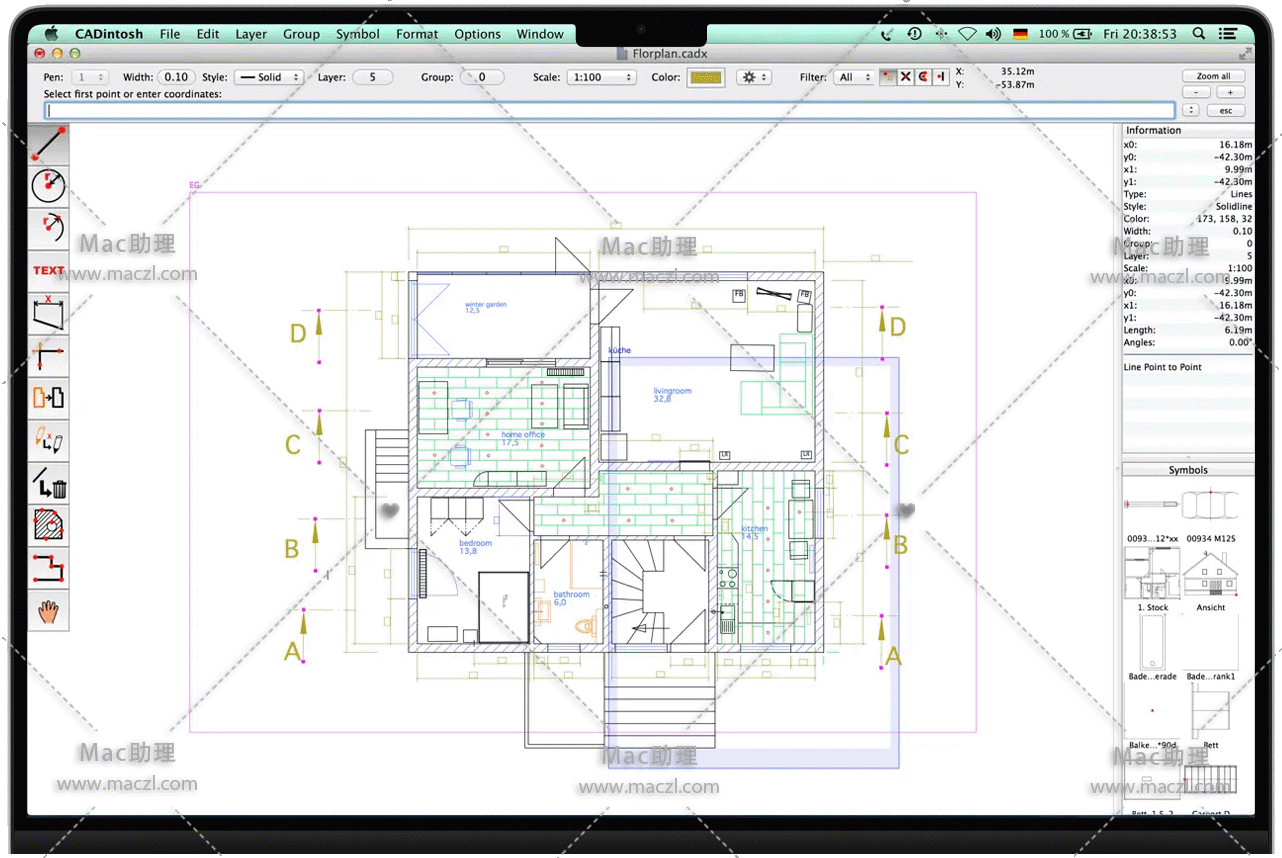Image resolution: width=1282 pixels, height=858 pixels.
Task: Toggle the X intersection snap filter
Action: click(905, 77)
